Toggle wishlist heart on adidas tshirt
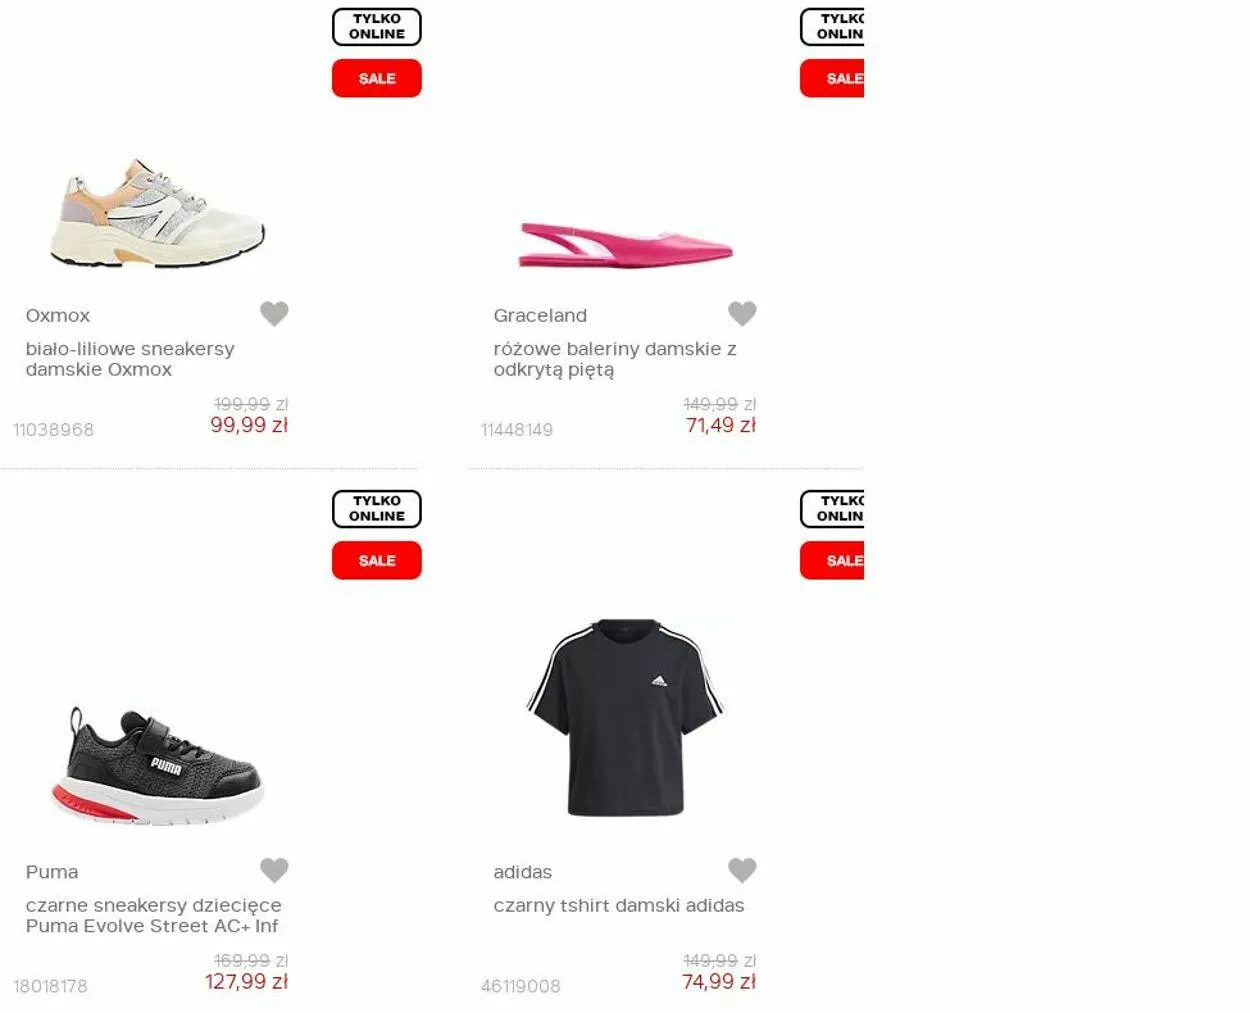The height and width of the screenshot is (1013, 1250). click(742, 870)
